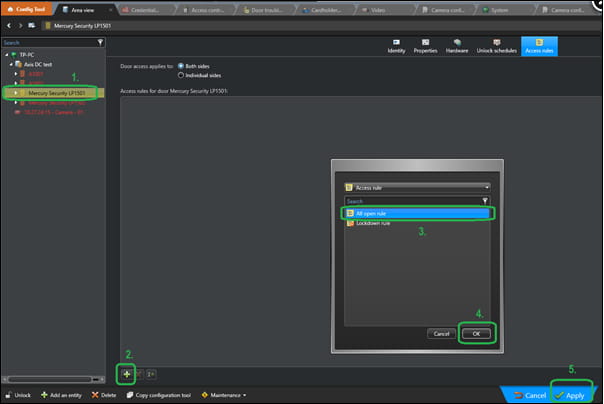Open the Hardware page
This screenshot has width=604, height=404.
457,46
